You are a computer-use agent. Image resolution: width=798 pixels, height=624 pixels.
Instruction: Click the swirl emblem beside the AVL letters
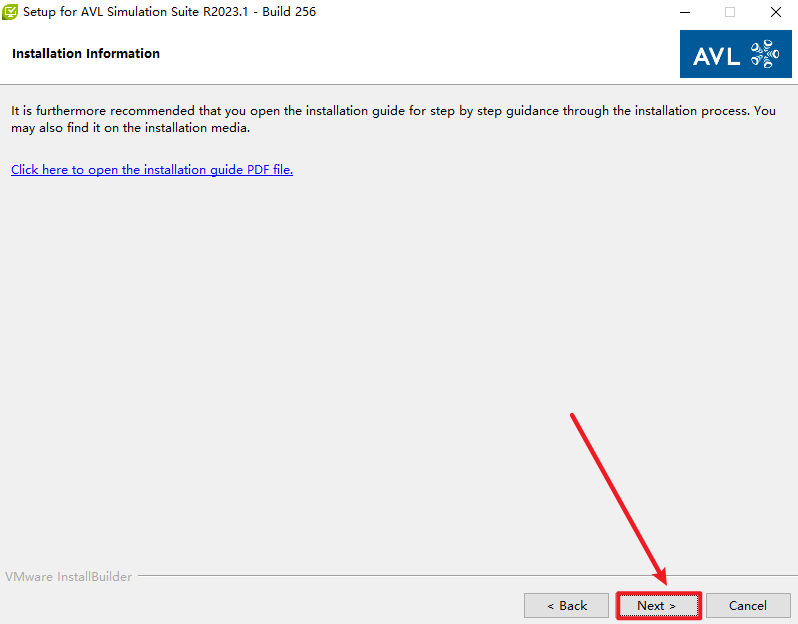763,54
